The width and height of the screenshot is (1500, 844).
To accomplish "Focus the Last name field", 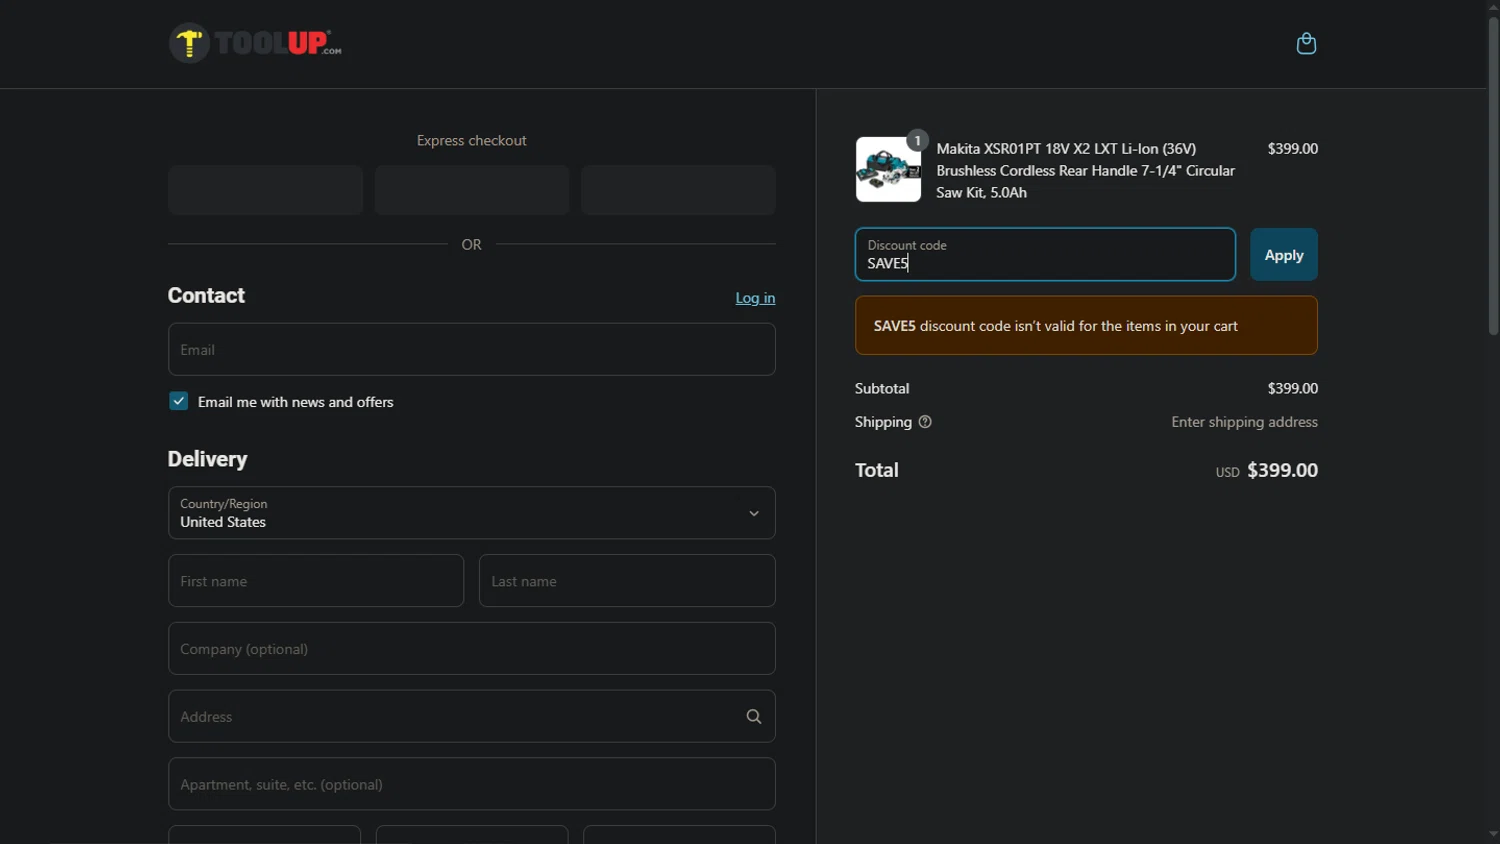I will [627, 581].
